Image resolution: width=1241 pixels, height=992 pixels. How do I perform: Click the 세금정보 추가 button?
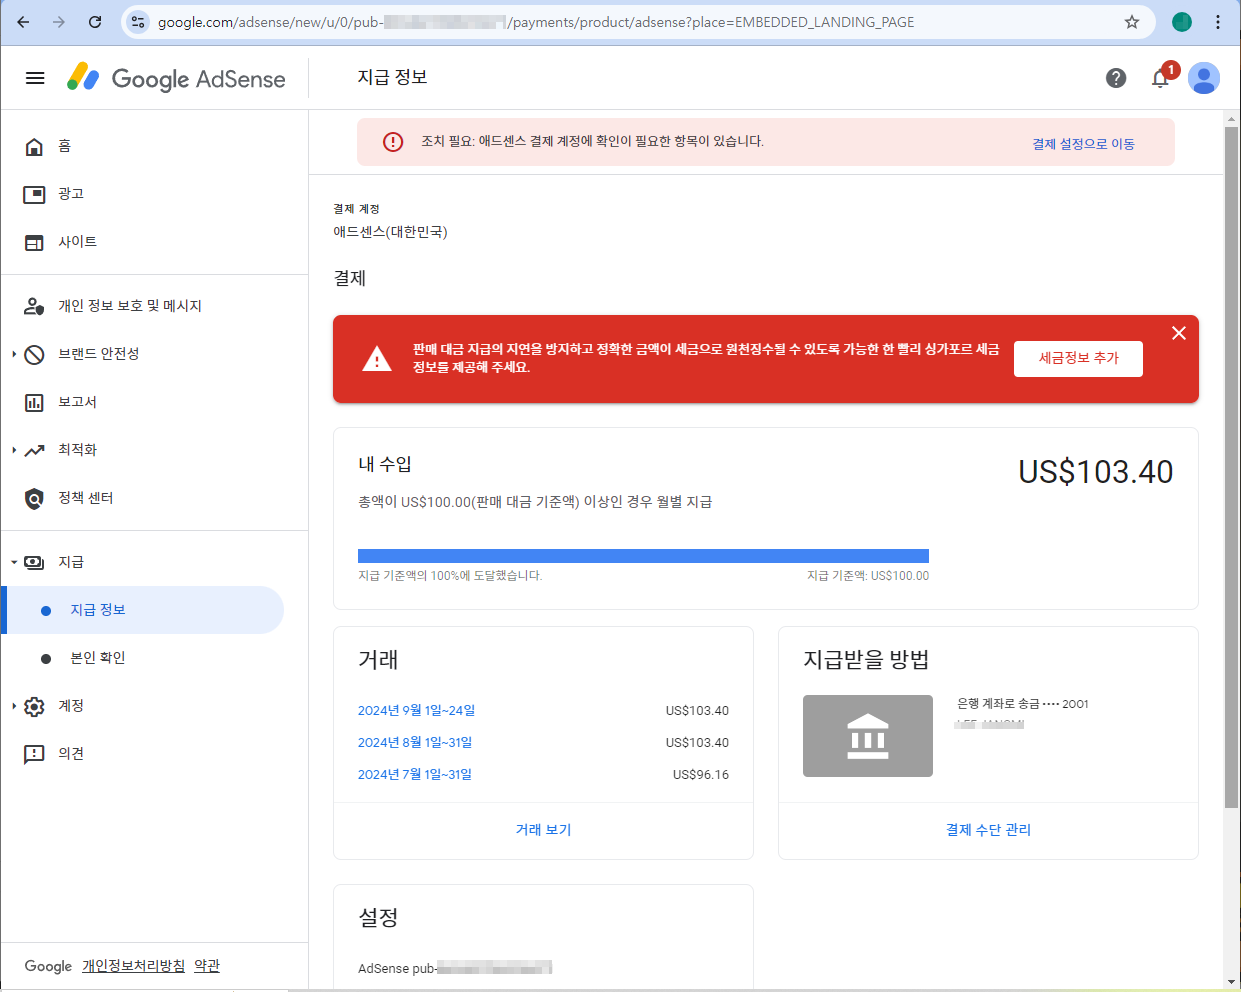point(1078,358)
